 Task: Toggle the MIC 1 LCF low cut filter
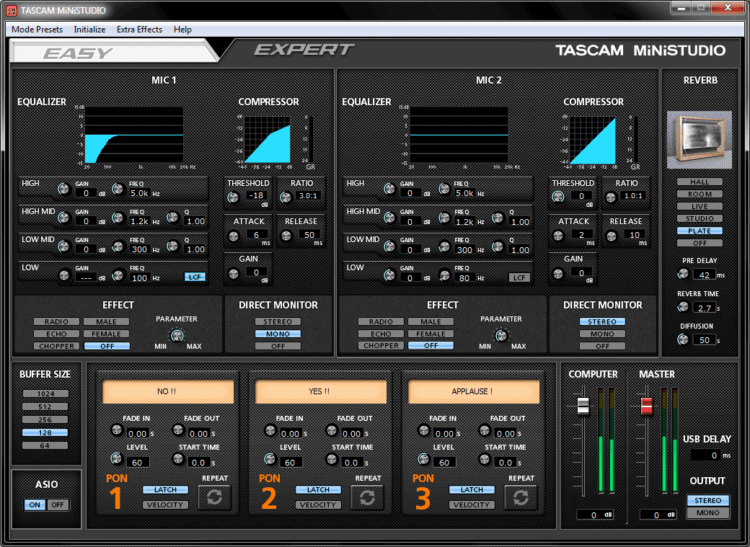tap(195, 277)
